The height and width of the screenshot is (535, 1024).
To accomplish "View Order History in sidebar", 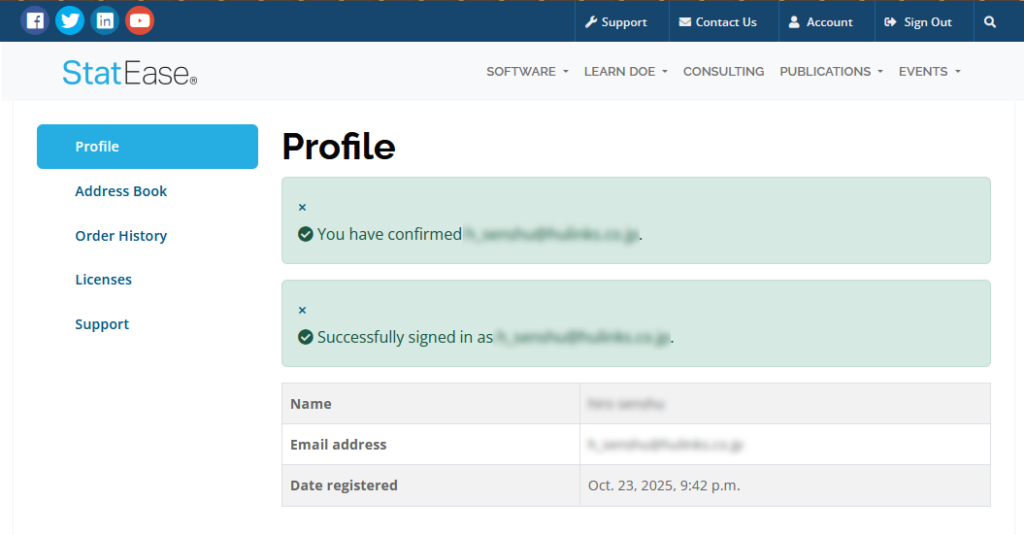I will coord(121,236).
